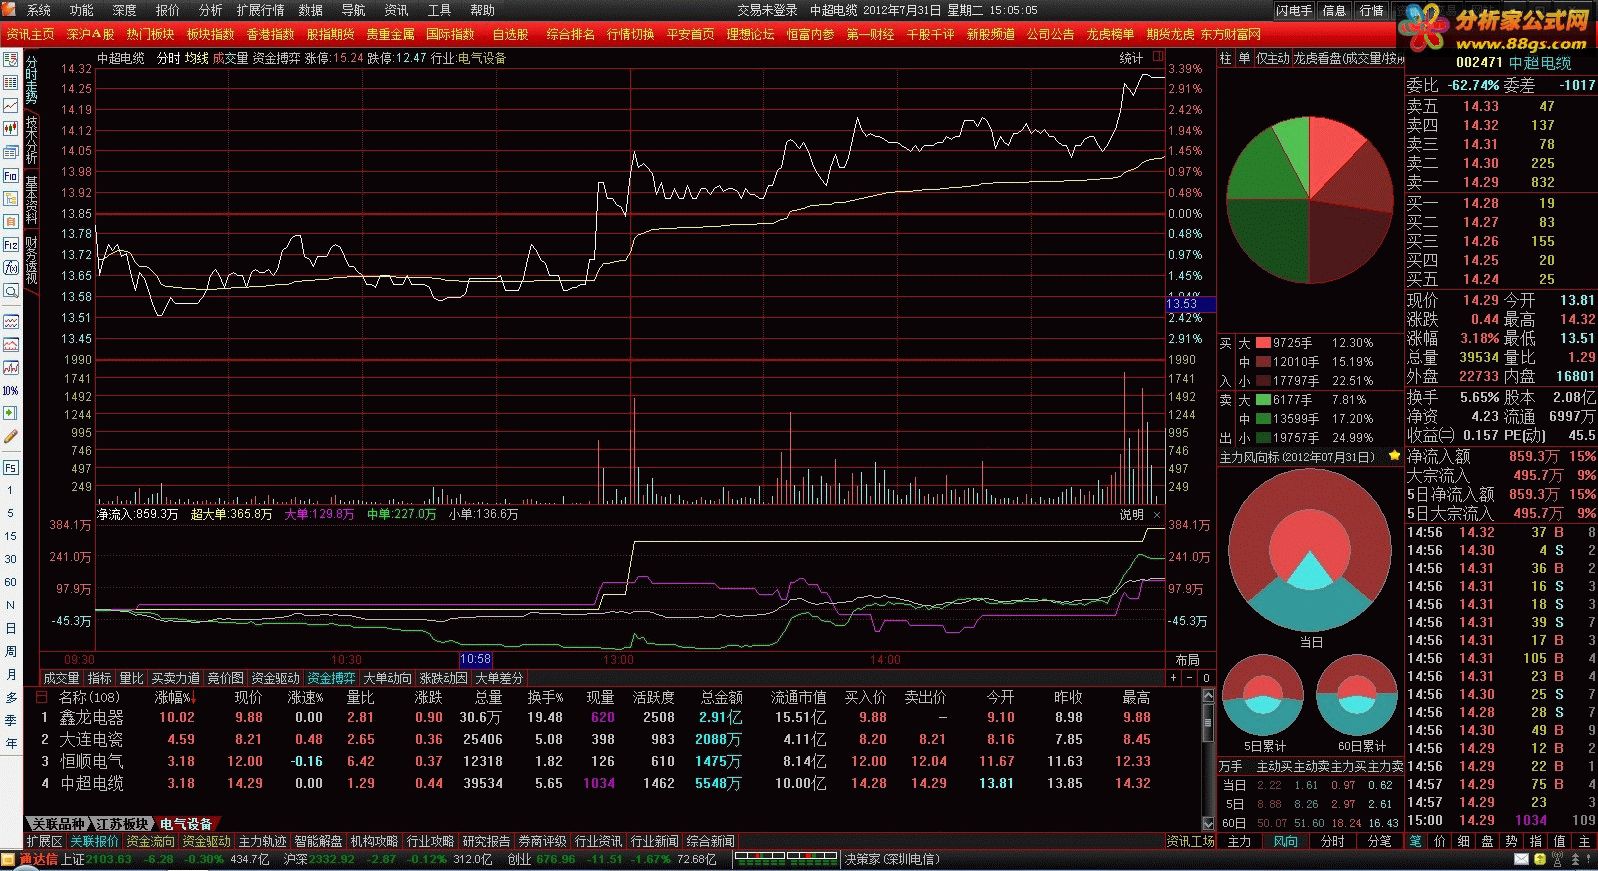
Task: Toggle the 仅主动 filter
Action: (1272, 59)
